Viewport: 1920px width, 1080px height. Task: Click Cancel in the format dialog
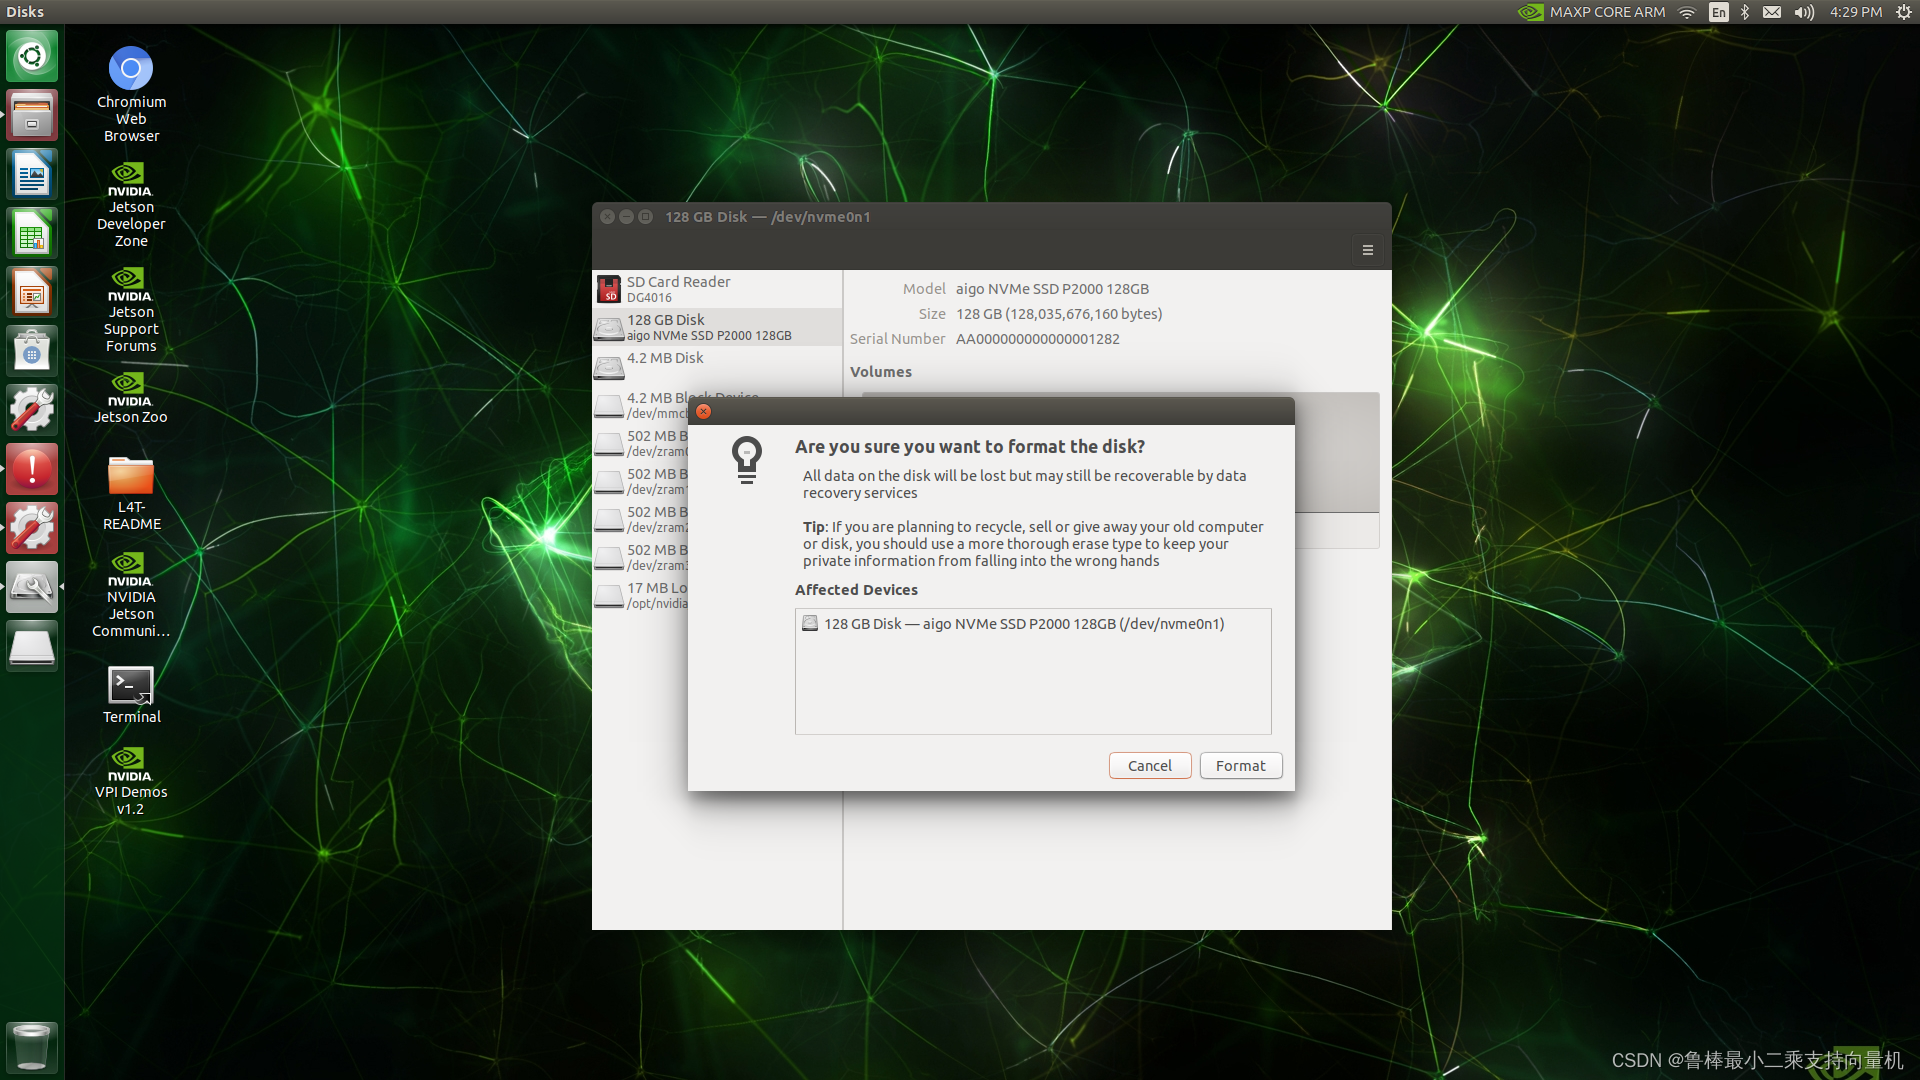point(1149,765)
